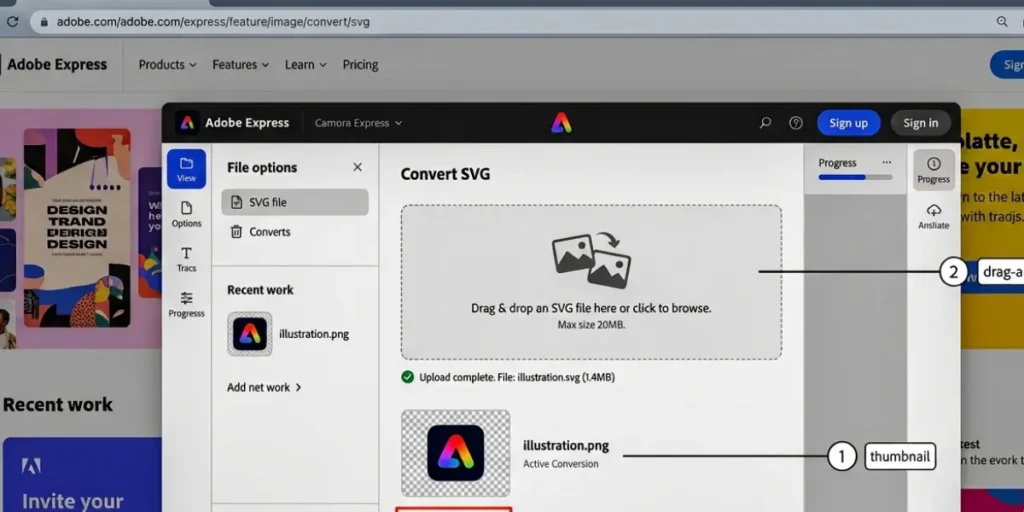Click the Active Conversion status label
The width and height of the screenshot is (1024, 512).
(560, 464)
